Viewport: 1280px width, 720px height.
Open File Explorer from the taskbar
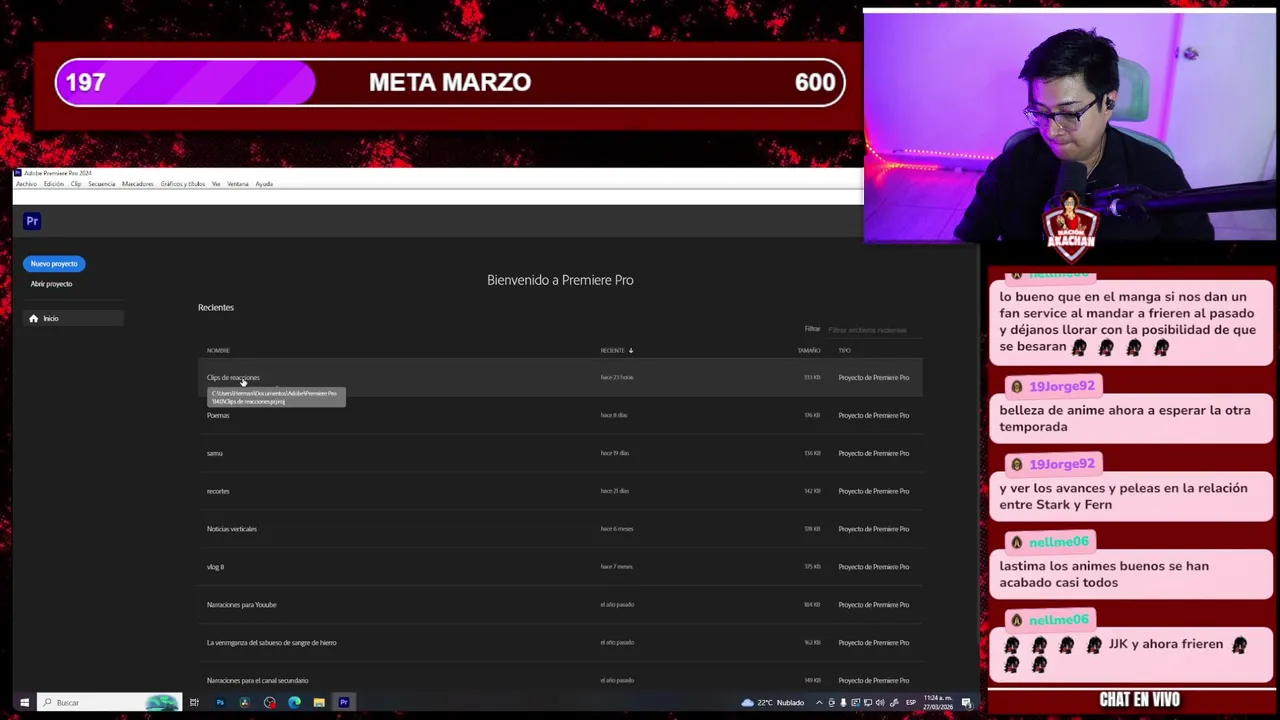(319, 702)
